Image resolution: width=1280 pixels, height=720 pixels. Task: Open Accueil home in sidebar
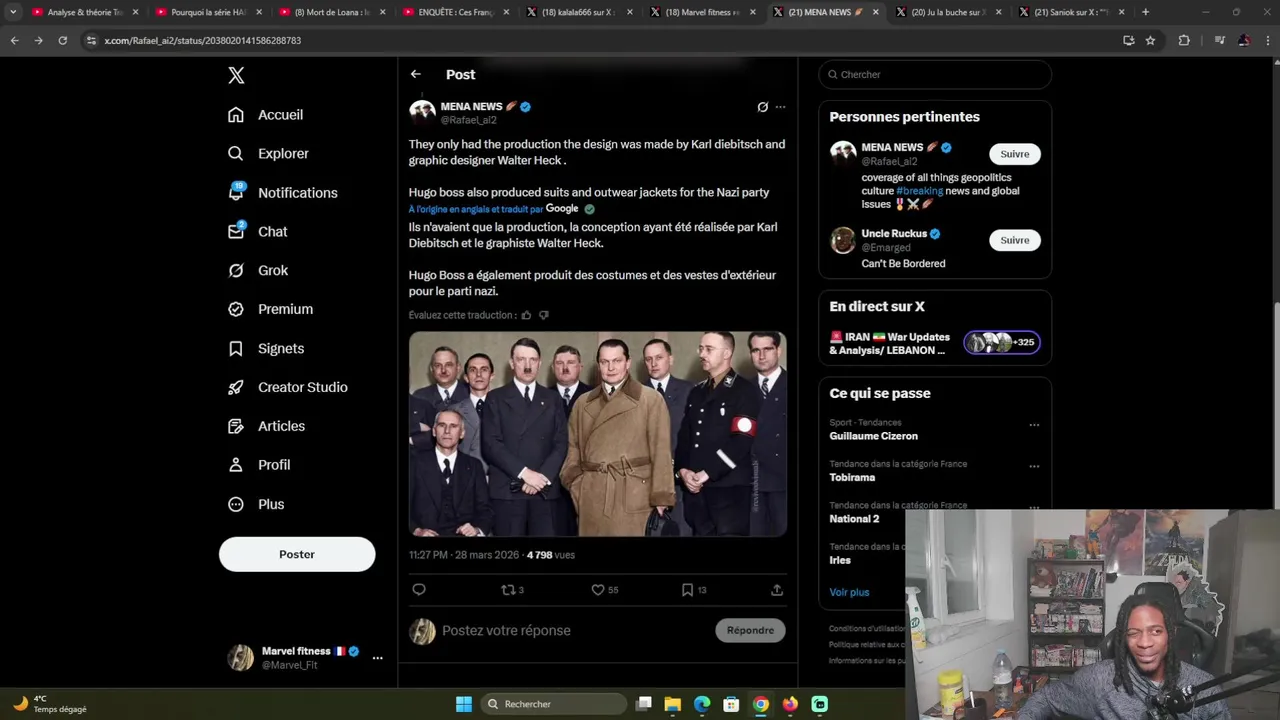pyautogui.click(x=265, y=115)
